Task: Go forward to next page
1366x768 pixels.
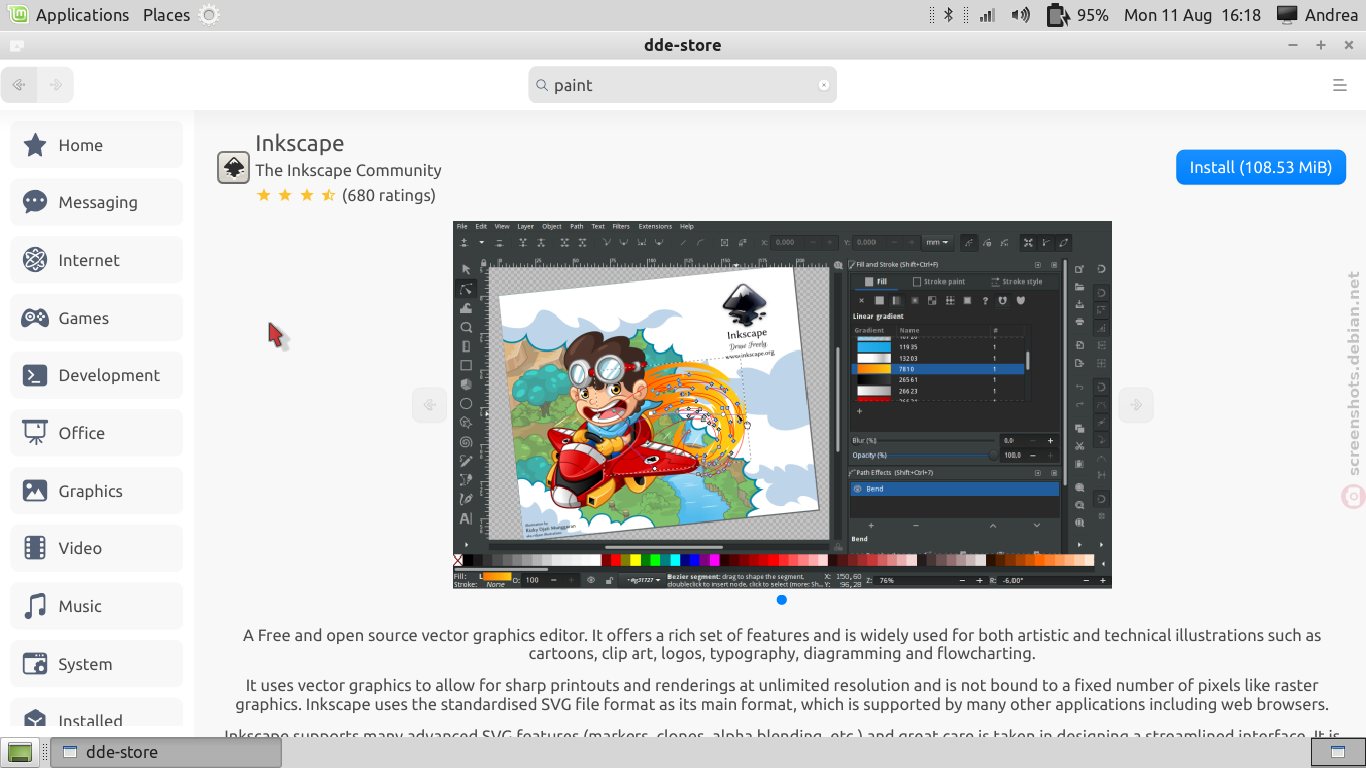Action: coord(55,85)
